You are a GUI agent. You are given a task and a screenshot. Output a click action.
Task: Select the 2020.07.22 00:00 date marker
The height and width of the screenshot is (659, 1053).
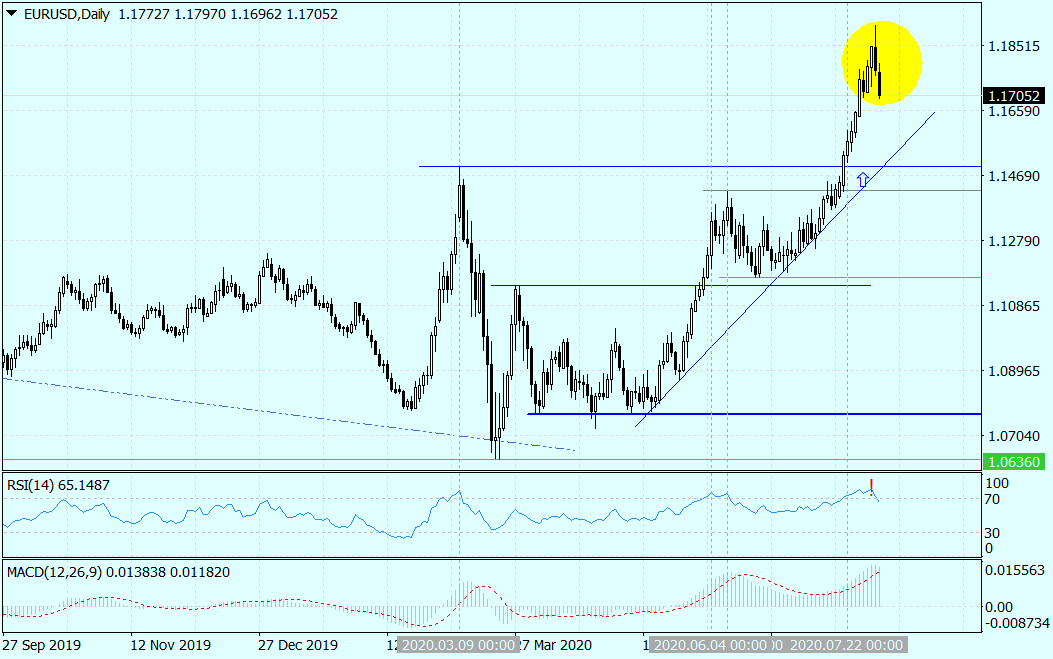846,645
